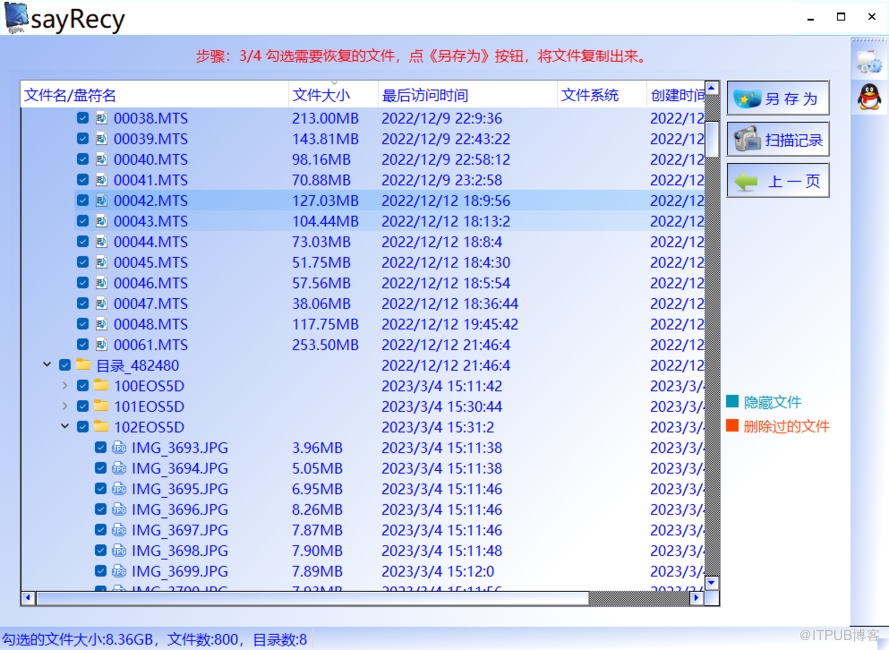
Task: Click the 00044.MTS file icon
Action: [x=101, y=242]
